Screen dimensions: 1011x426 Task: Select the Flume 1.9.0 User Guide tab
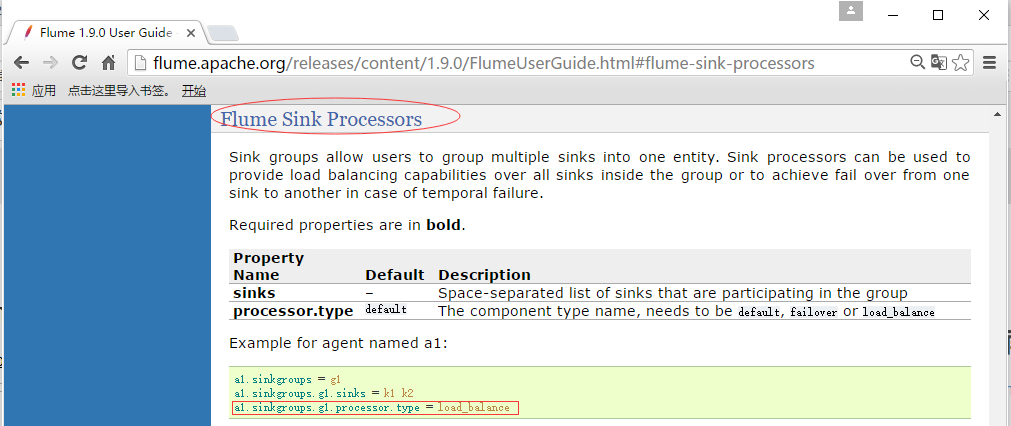105,32
